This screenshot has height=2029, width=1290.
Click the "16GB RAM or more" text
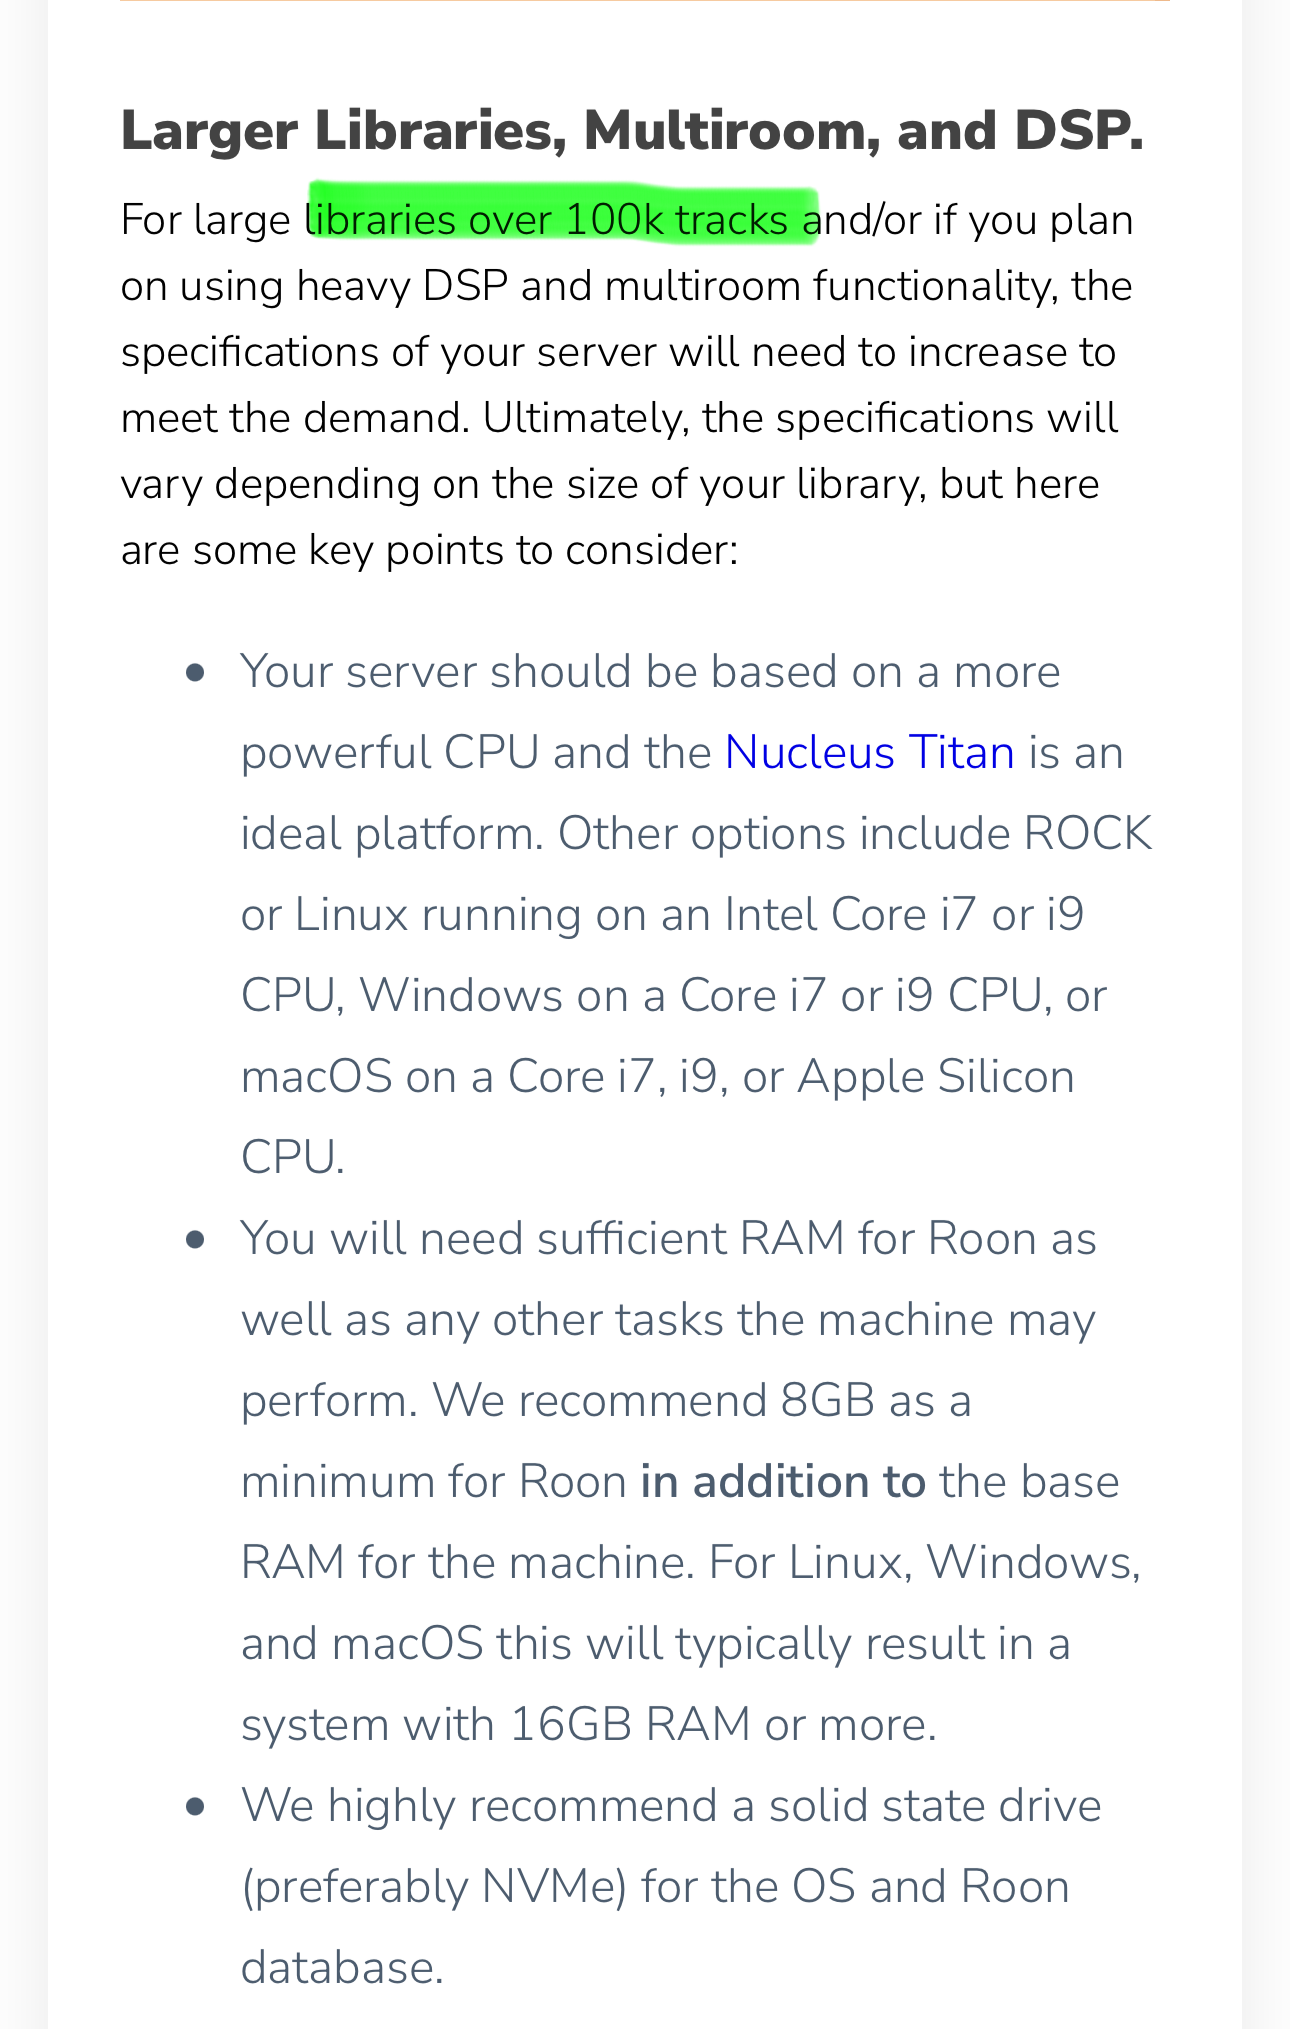point(722,1724)
